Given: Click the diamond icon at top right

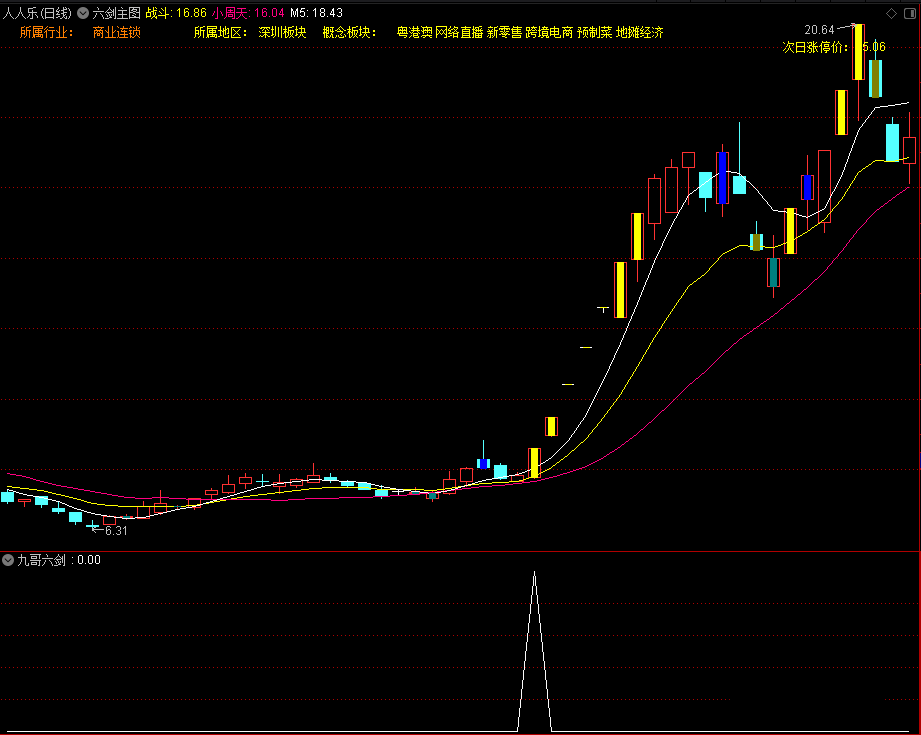Looking at the screenshot, I should point(892,13).
